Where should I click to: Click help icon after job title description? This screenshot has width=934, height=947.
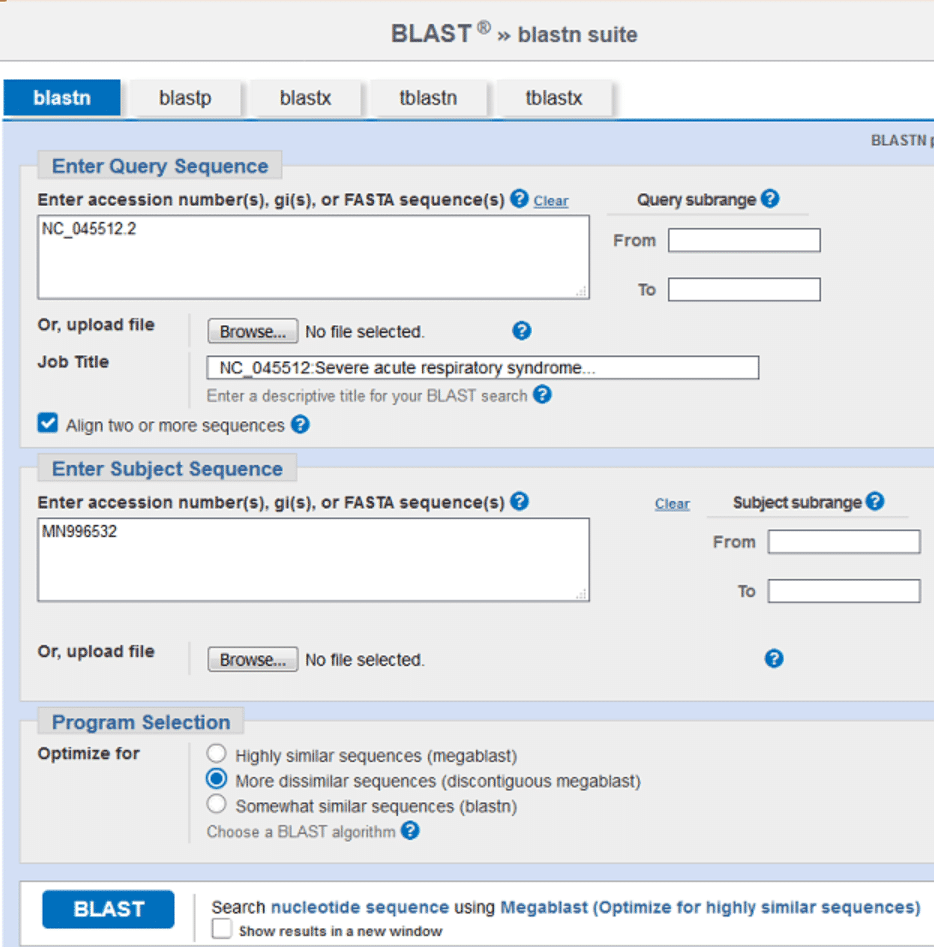coord(543,395)
